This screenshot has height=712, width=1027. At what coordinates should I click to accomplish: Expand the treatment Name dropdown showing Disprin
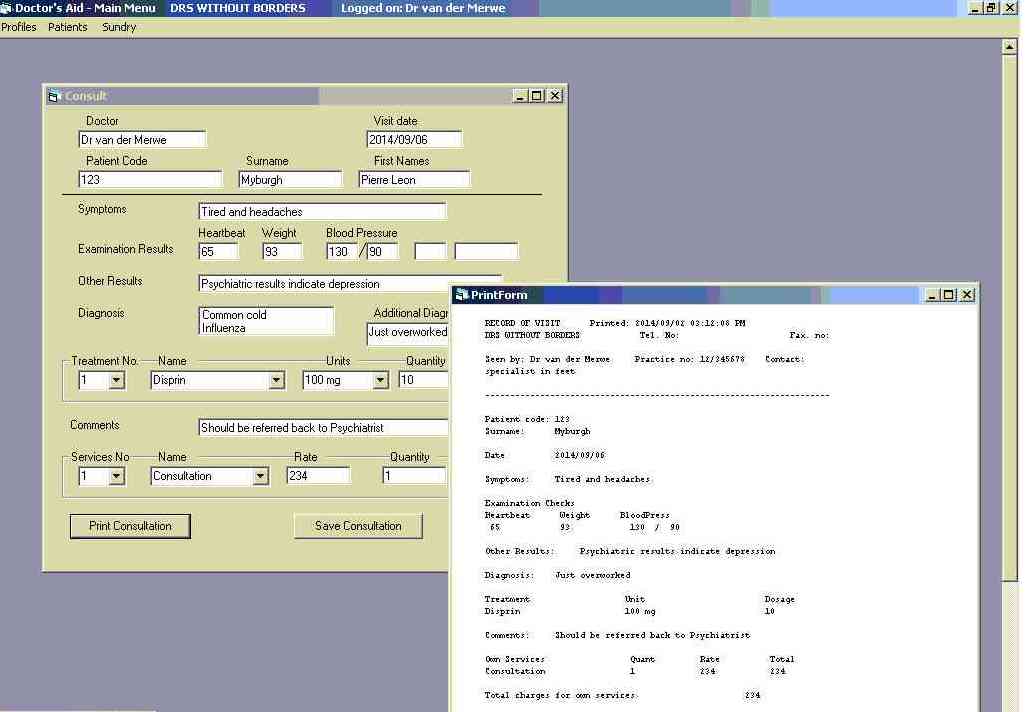coord(276,381)
